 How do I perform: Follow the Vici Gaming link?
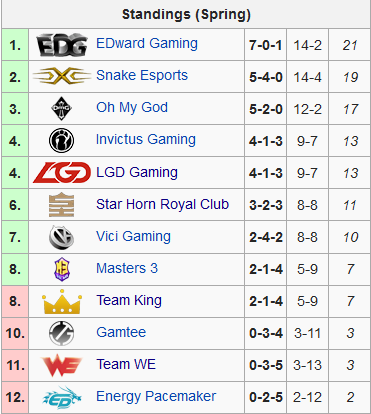(x=133, y=236)
